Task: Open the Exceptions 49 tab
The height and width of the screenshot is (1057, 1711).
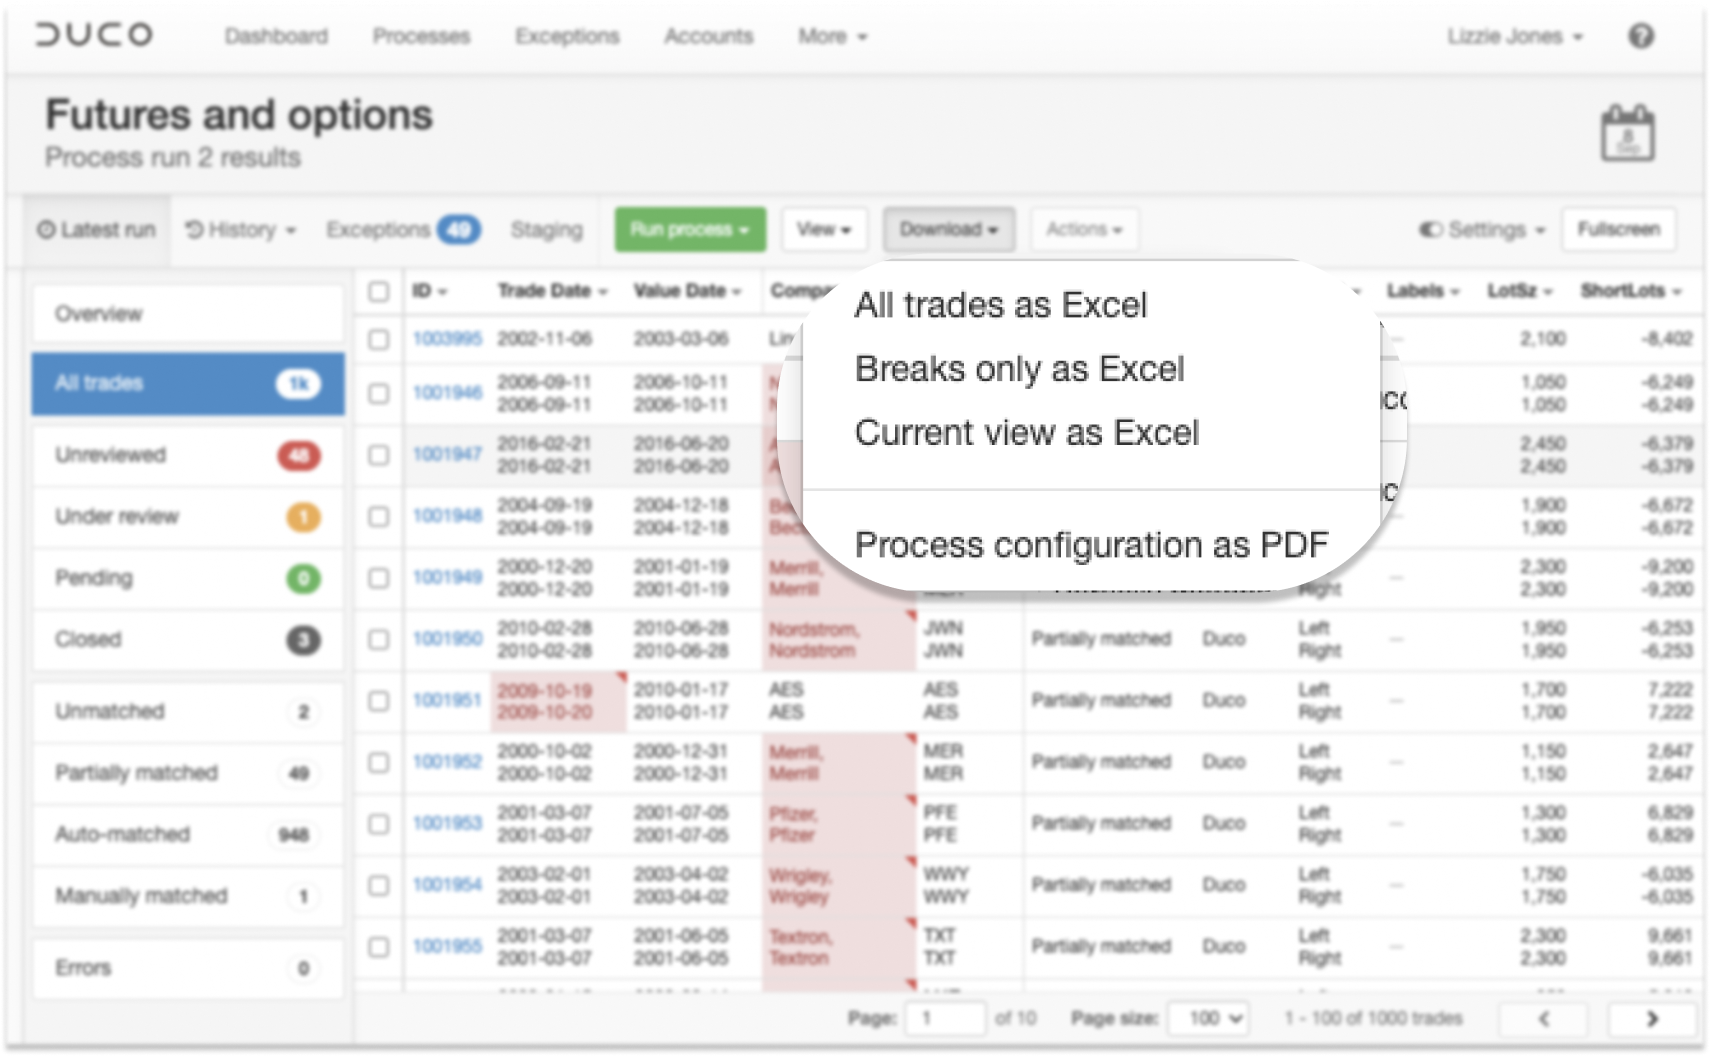Action: click(x=403, y=230)
